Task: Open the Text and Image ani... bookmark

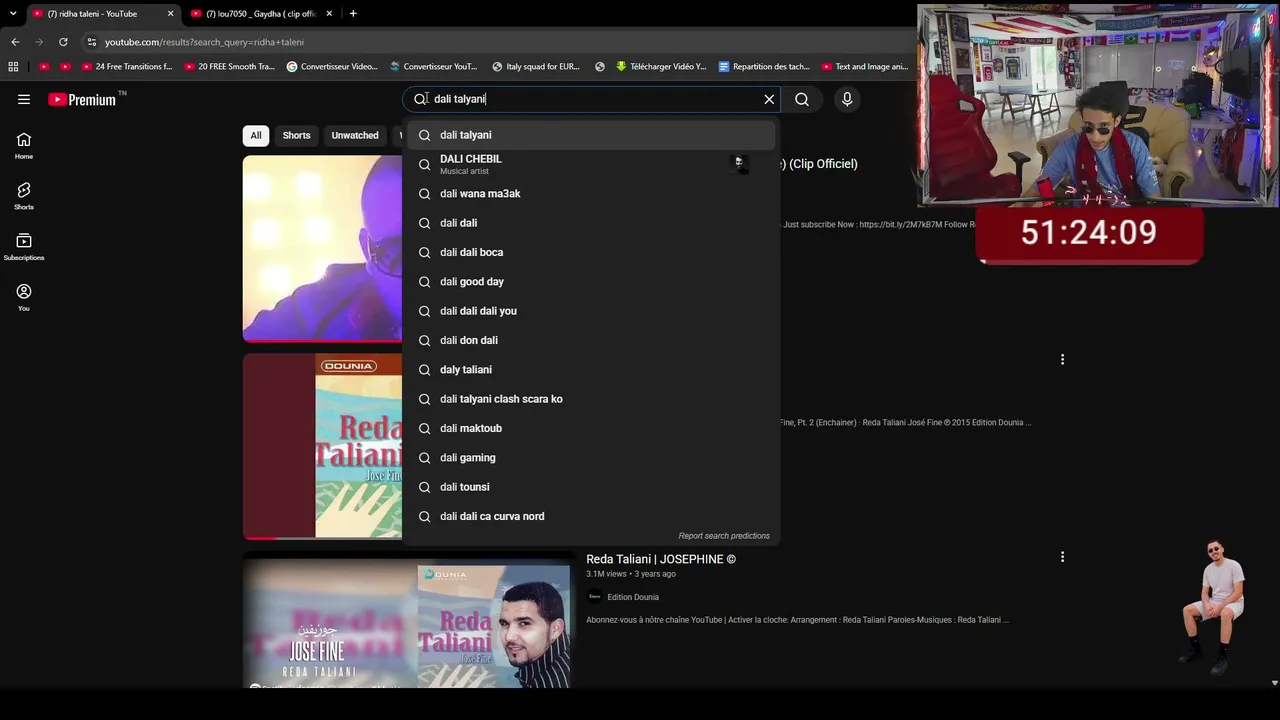Action: 865,67
